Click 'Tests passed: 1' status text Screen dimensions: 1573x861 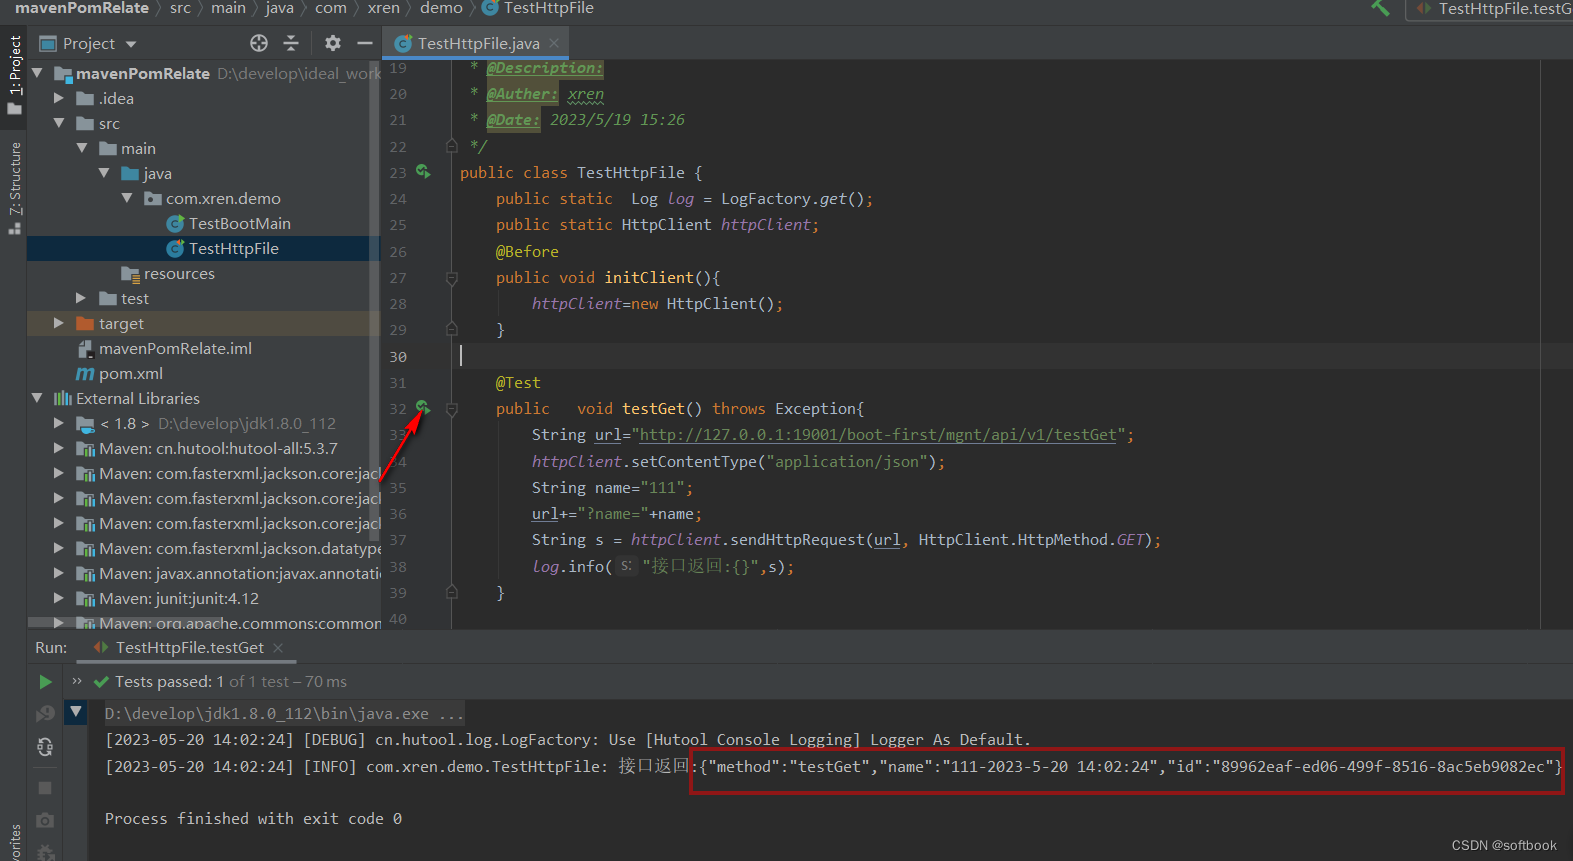[169, 681]
